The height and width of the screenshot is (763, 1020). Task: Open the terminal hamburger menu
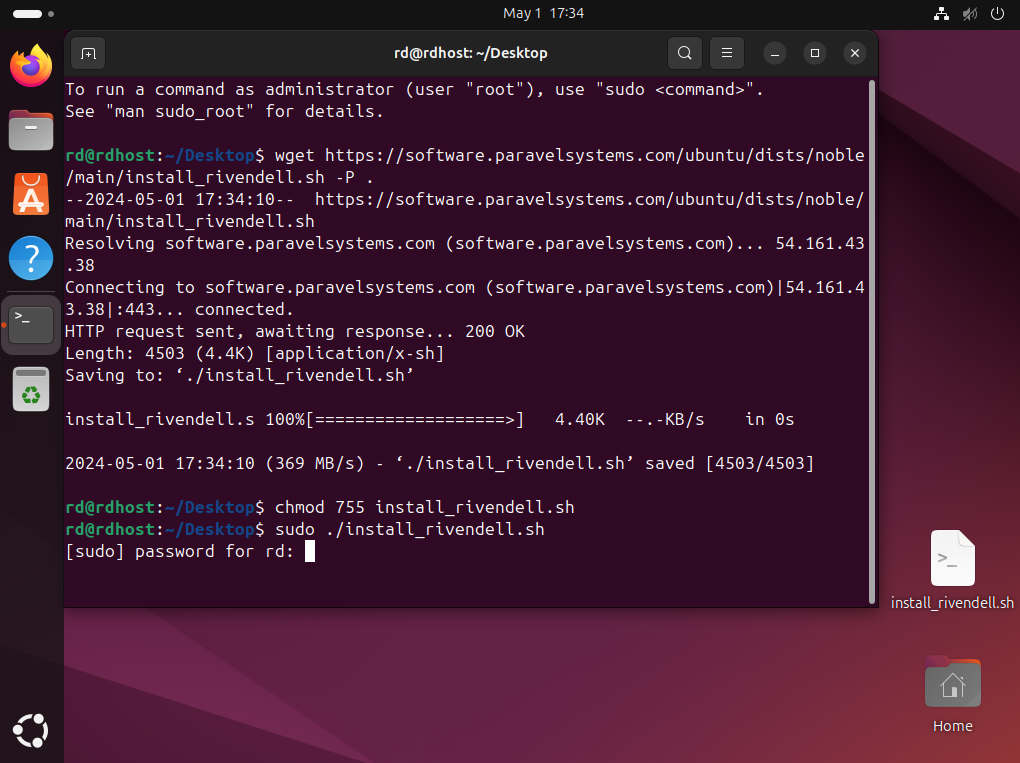727,53
